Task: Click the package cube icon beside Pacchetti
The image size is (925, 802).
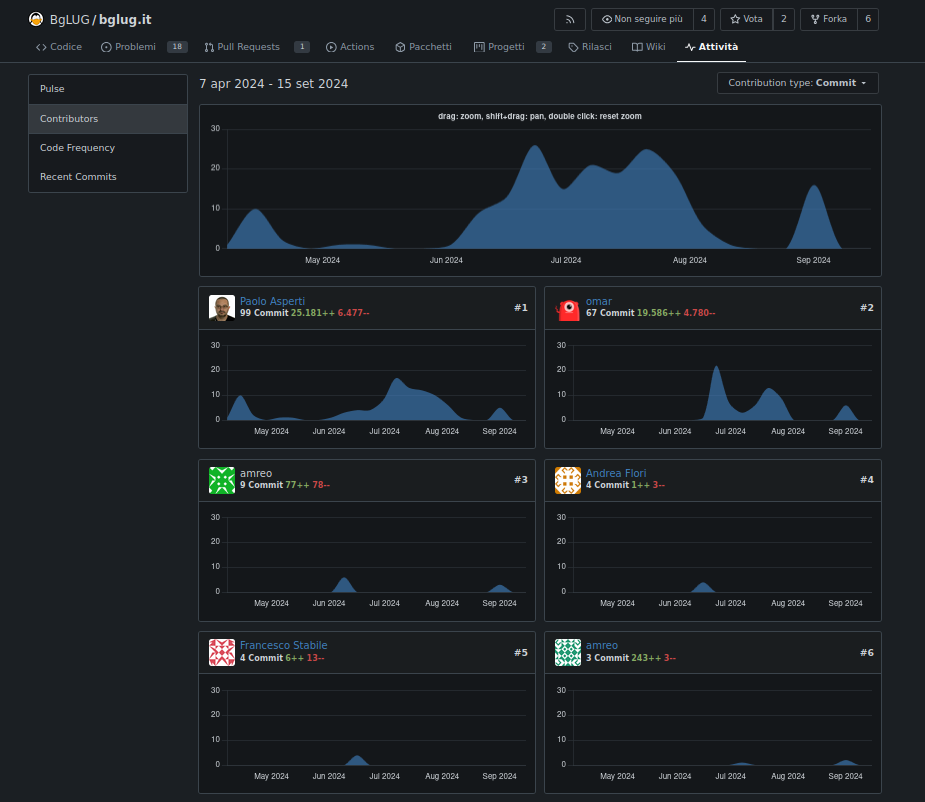Action: click(400, 47)
